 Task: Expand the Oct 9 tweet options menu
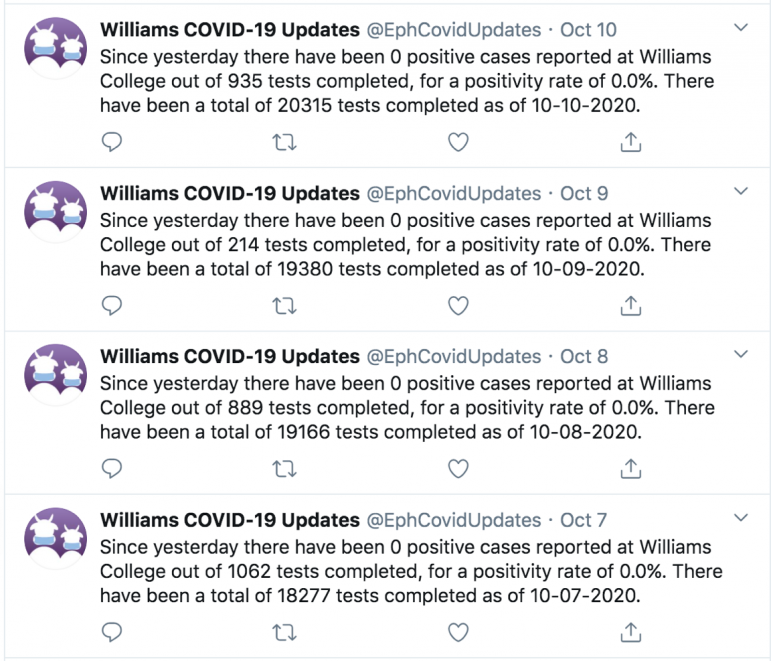coord(741,191)
